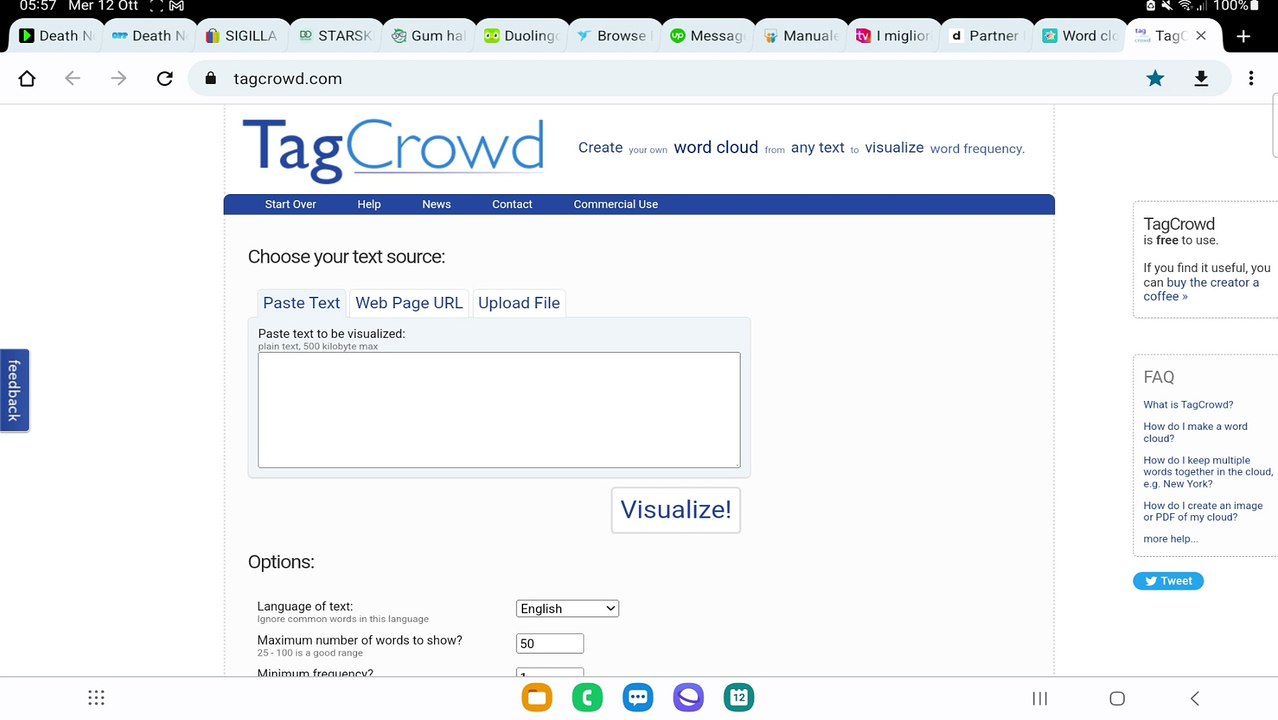Go forward with the forward arrow
1278x720 pixels.
click(119, 78)
